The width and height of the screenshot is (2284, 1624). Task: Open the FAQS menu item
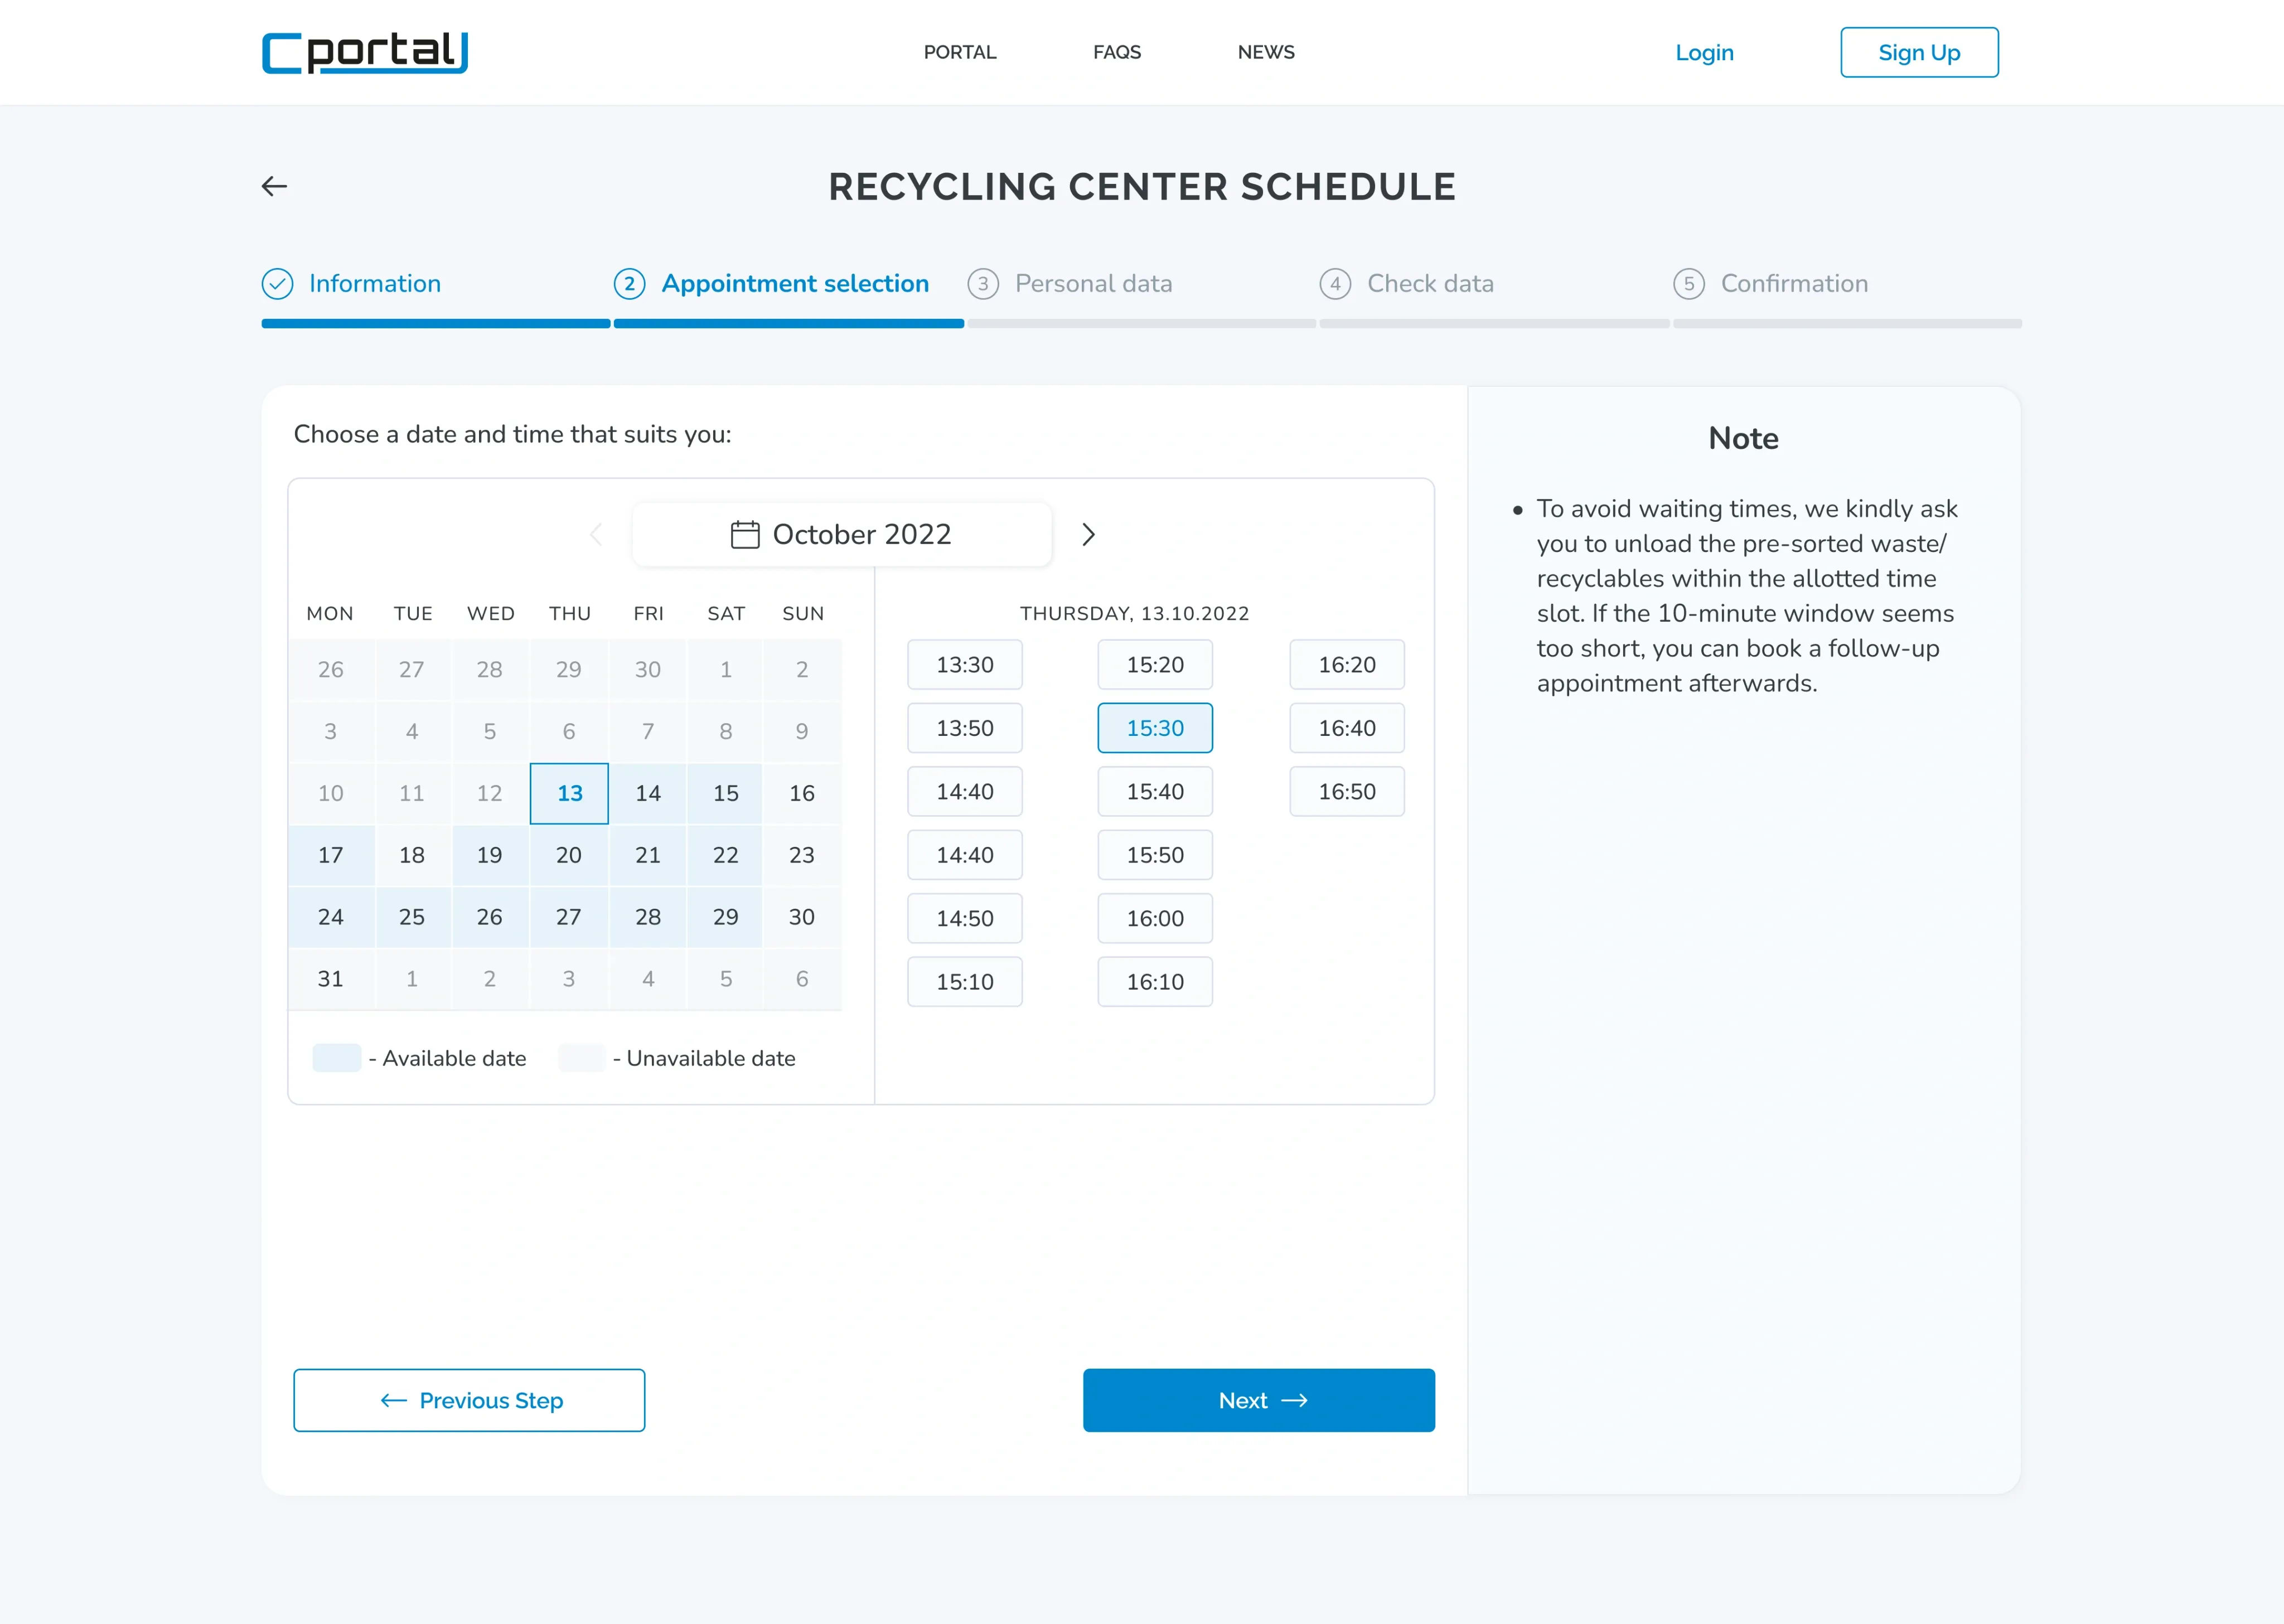click(x=1116, y=52)
